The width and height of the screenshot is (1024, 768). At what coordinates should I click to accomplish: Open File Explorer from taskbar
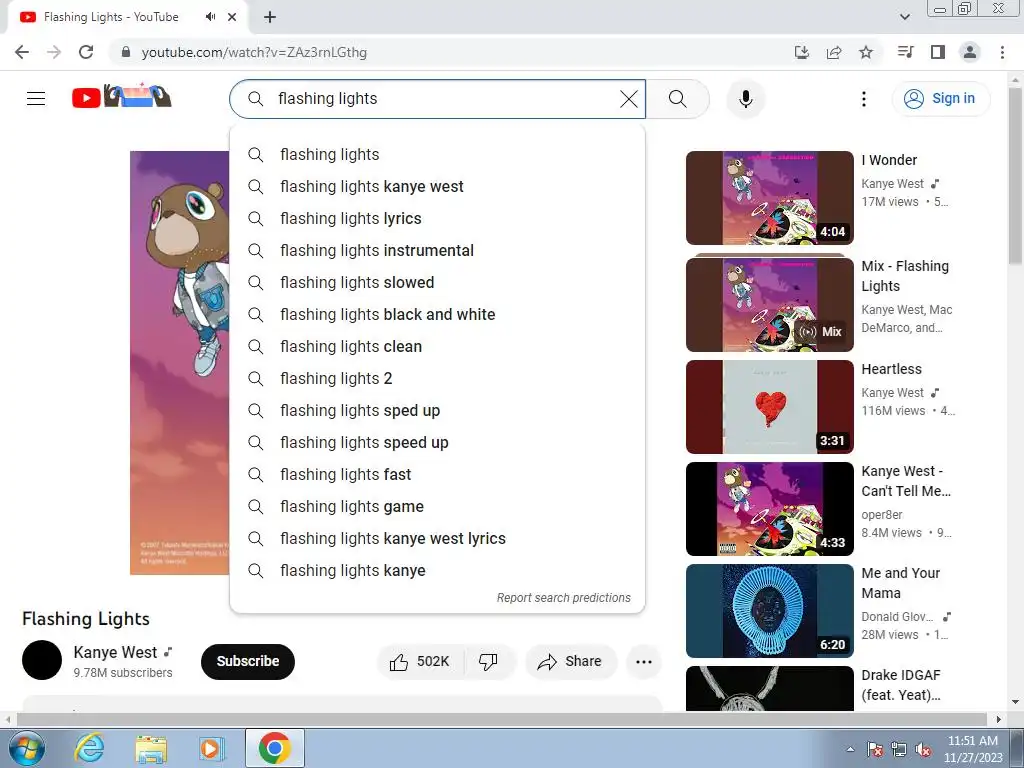coord(151,749)
